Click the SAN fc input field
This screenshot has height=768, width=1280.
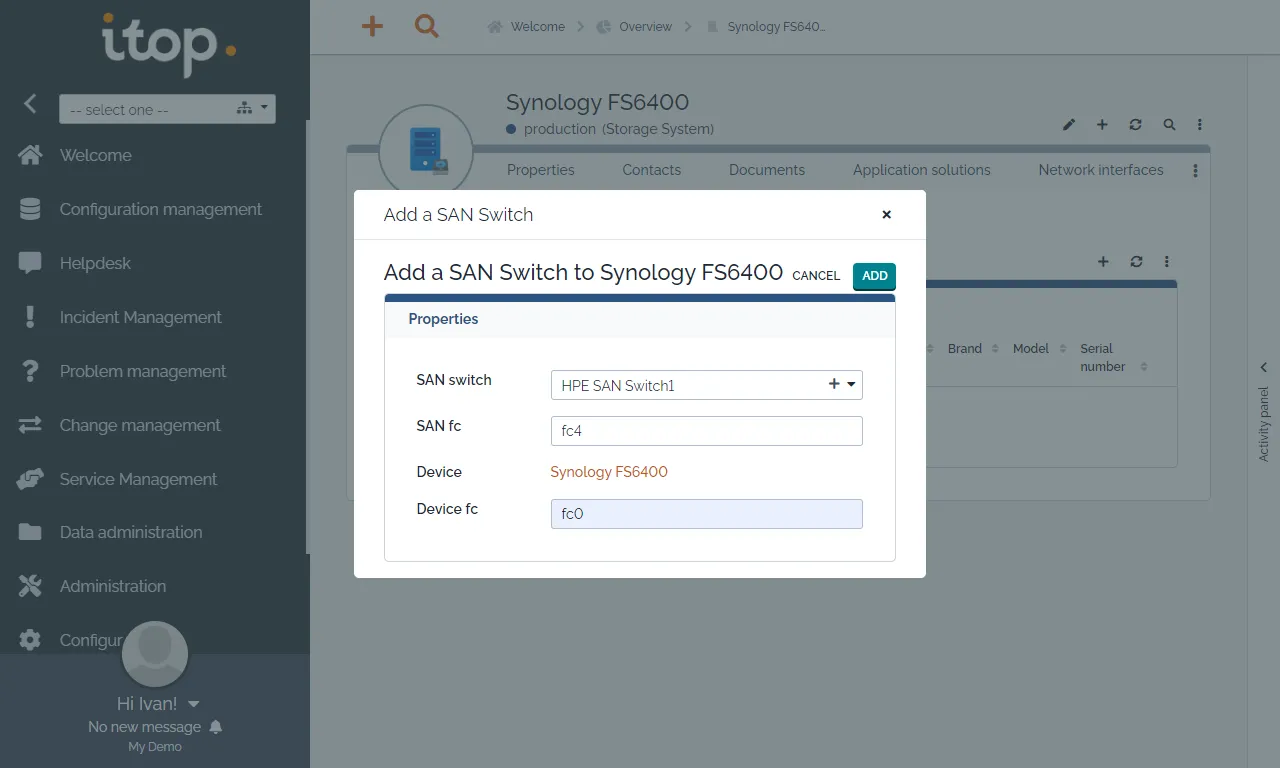tap(706, 431)
